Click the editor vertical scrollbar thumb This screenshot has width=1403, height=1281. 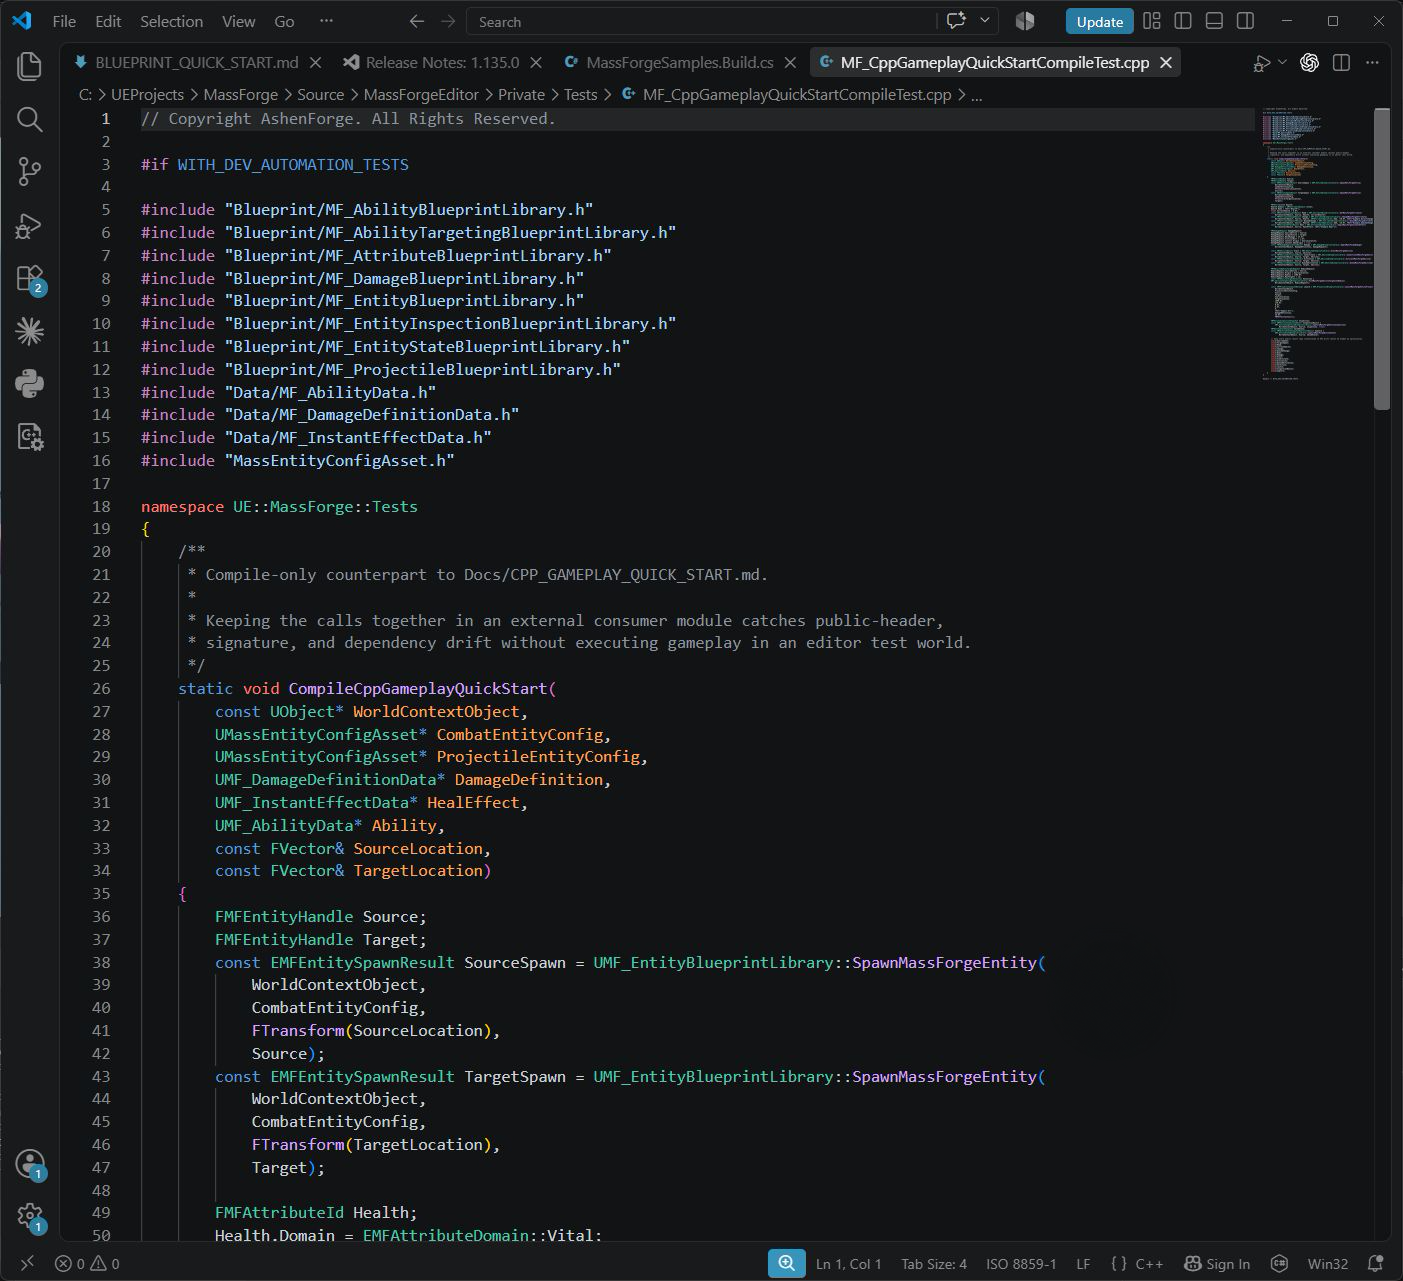point(1382,258)
